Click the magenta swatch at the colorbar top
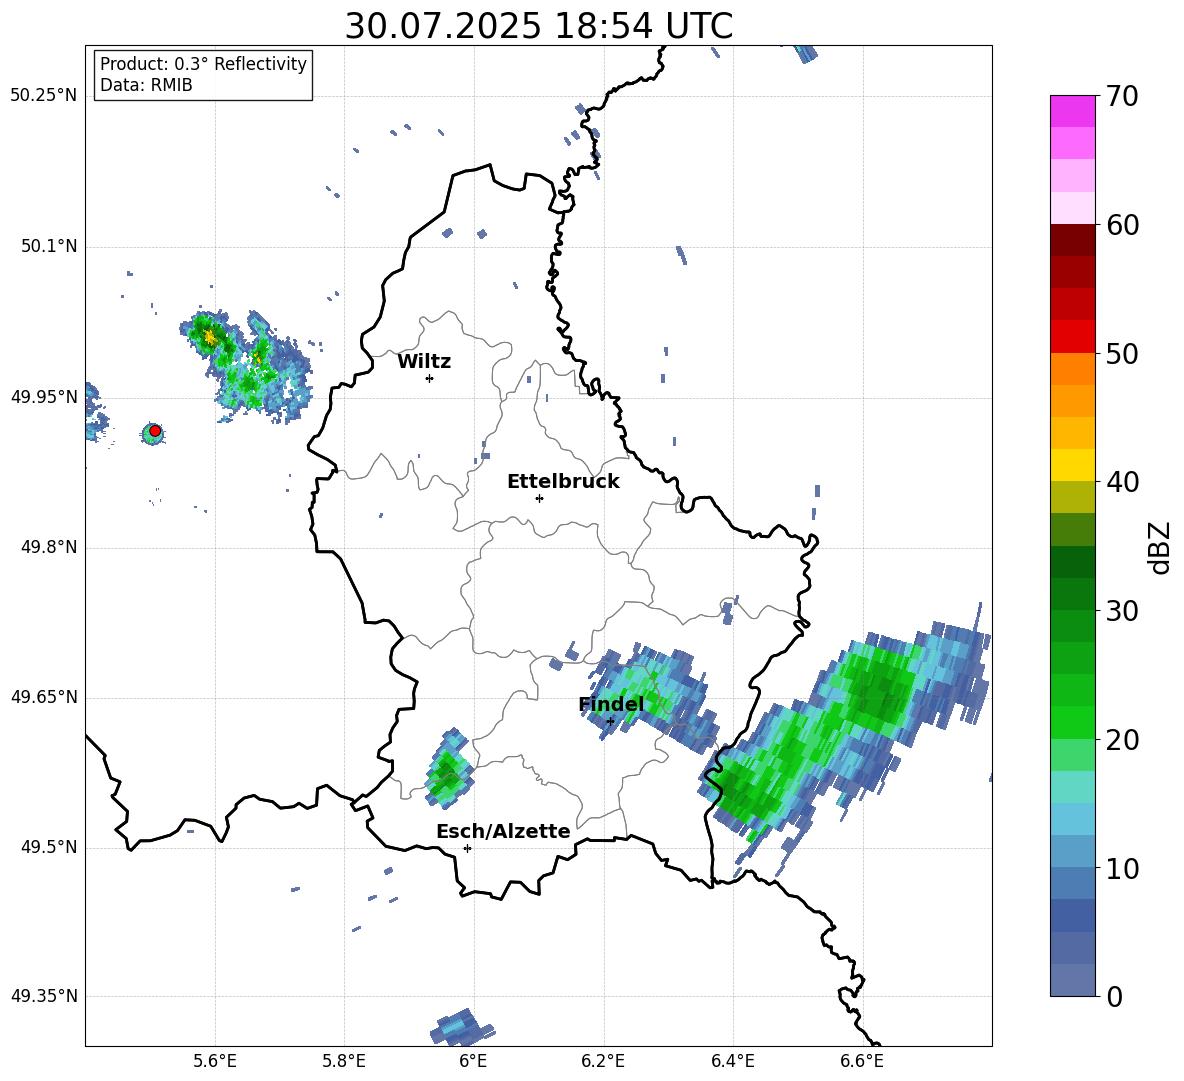Screen dimensions: 1184x1081 point(1072,111)
